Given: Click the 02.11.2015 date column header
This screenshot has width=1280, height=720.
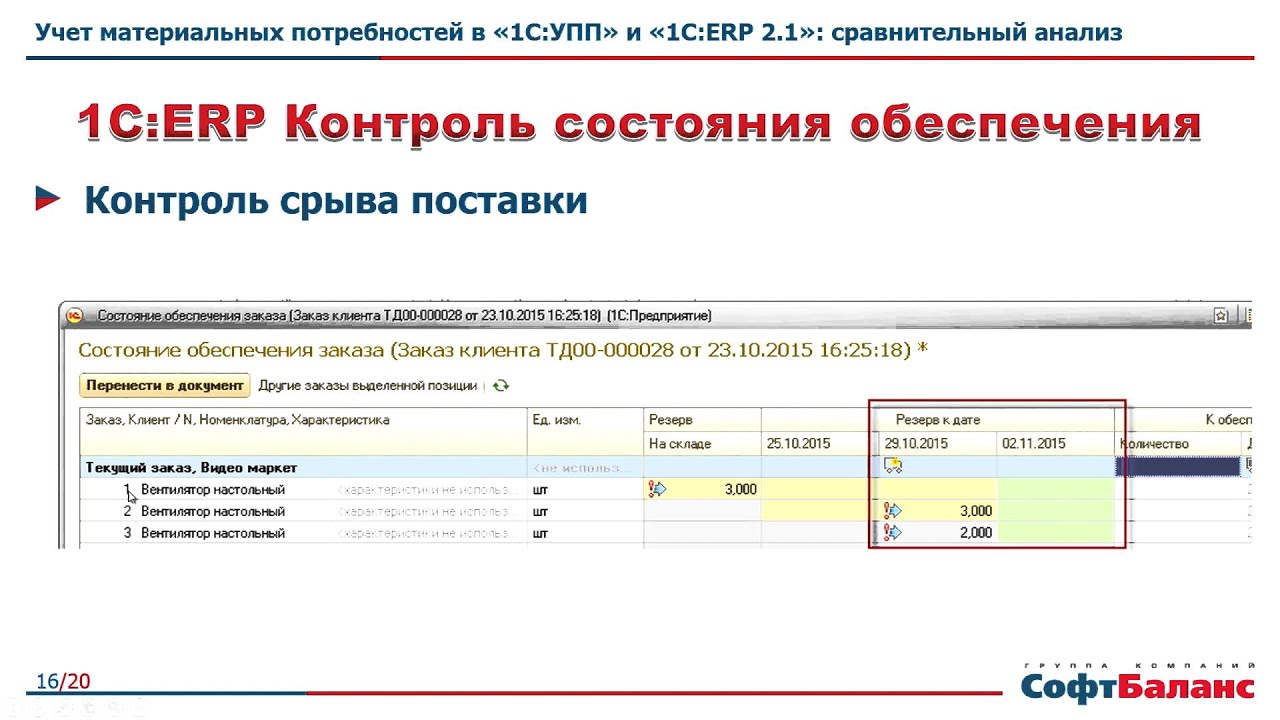Looking at the screenshot, I should coord(1056,443).
